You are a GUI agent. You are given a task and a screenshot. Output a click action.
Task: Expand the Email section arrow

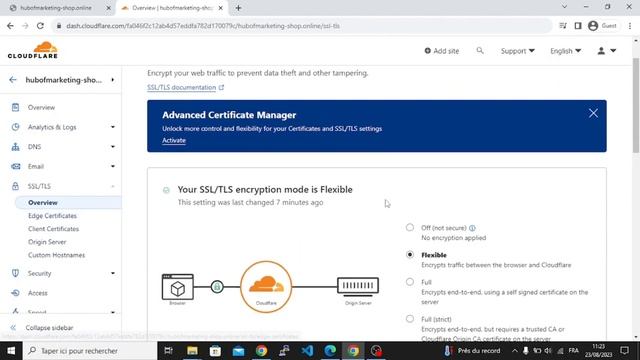113,166
